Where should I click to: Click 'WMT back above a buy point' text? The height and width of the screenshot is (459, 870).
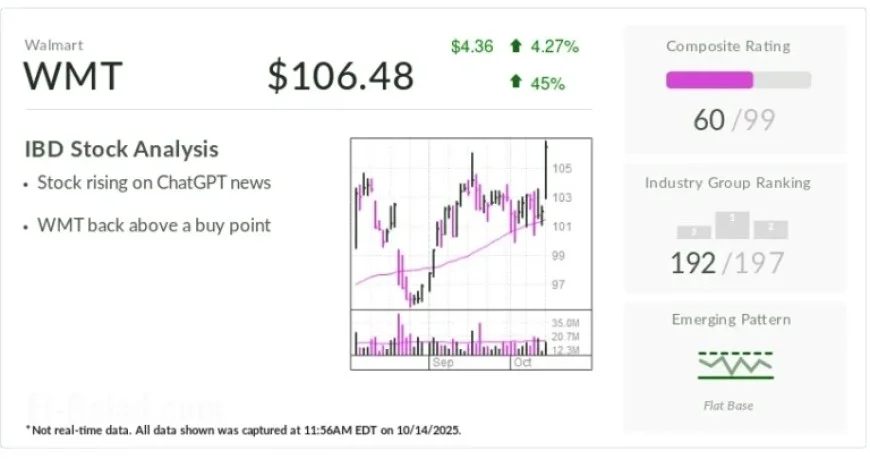click(x=153, y=225)
